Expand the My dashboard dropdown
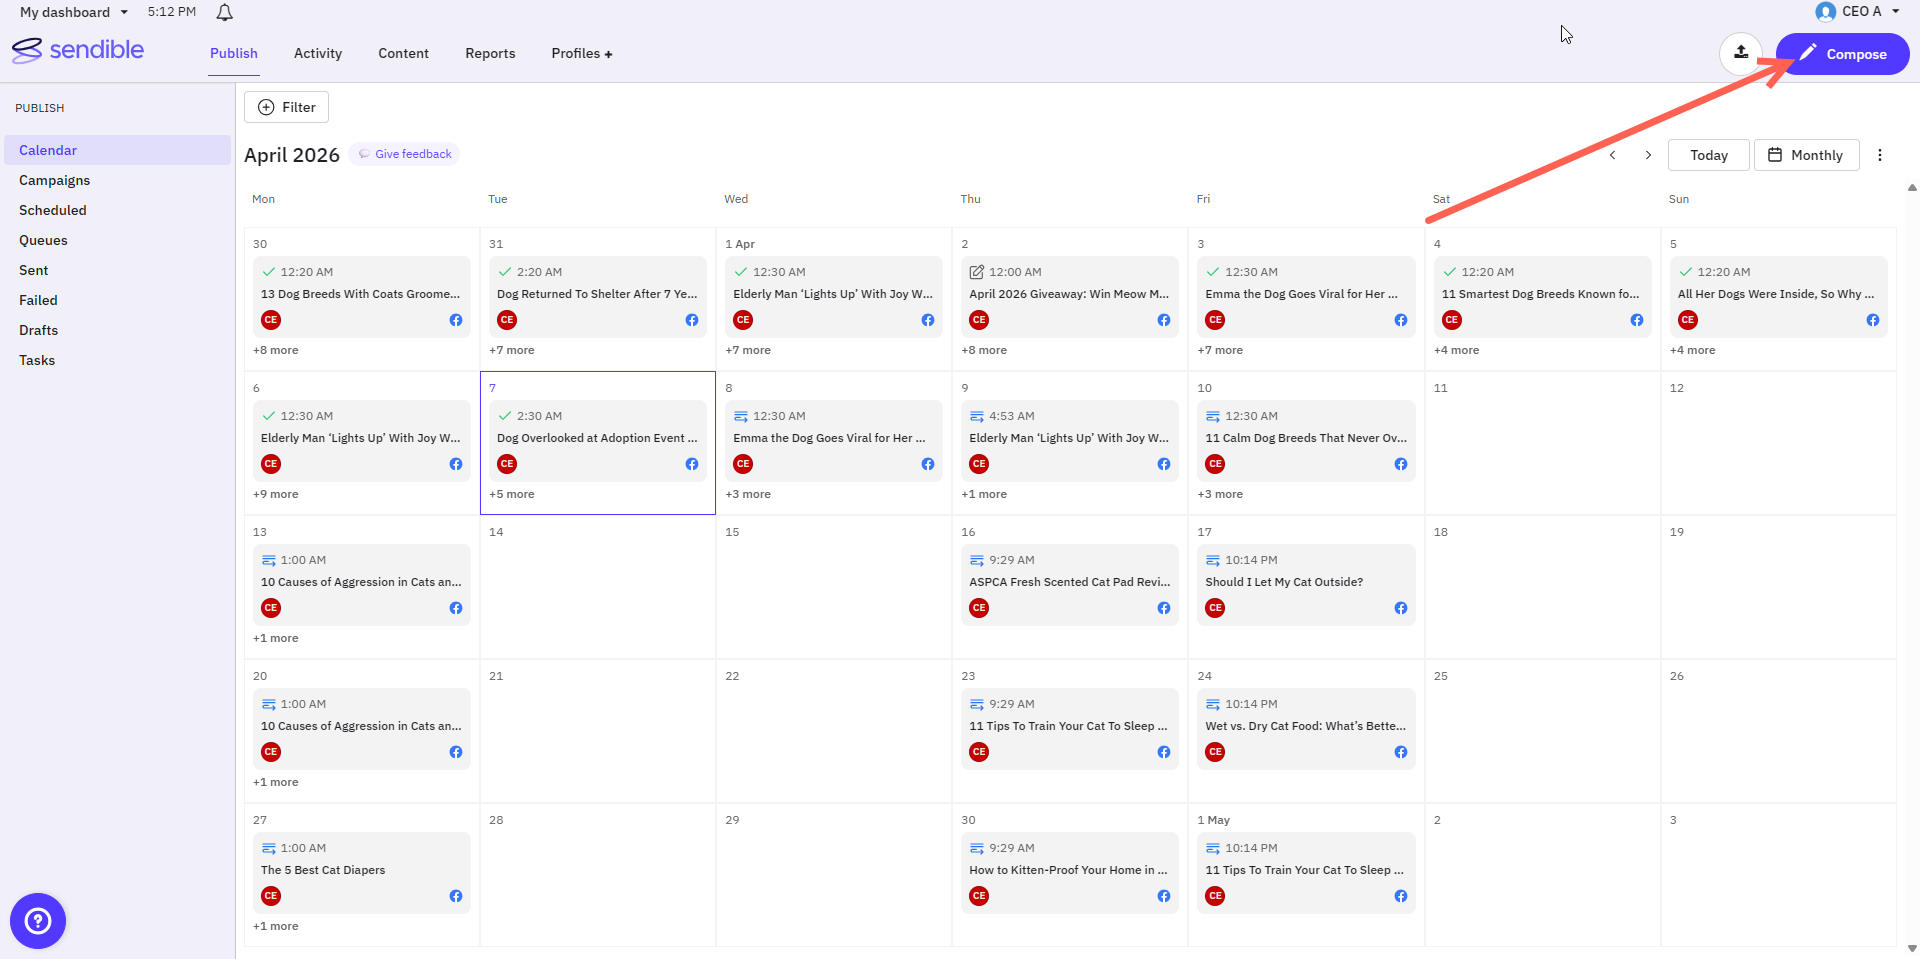The height and width of the screenshot is (959, 1920). click(x=74, y=12)
